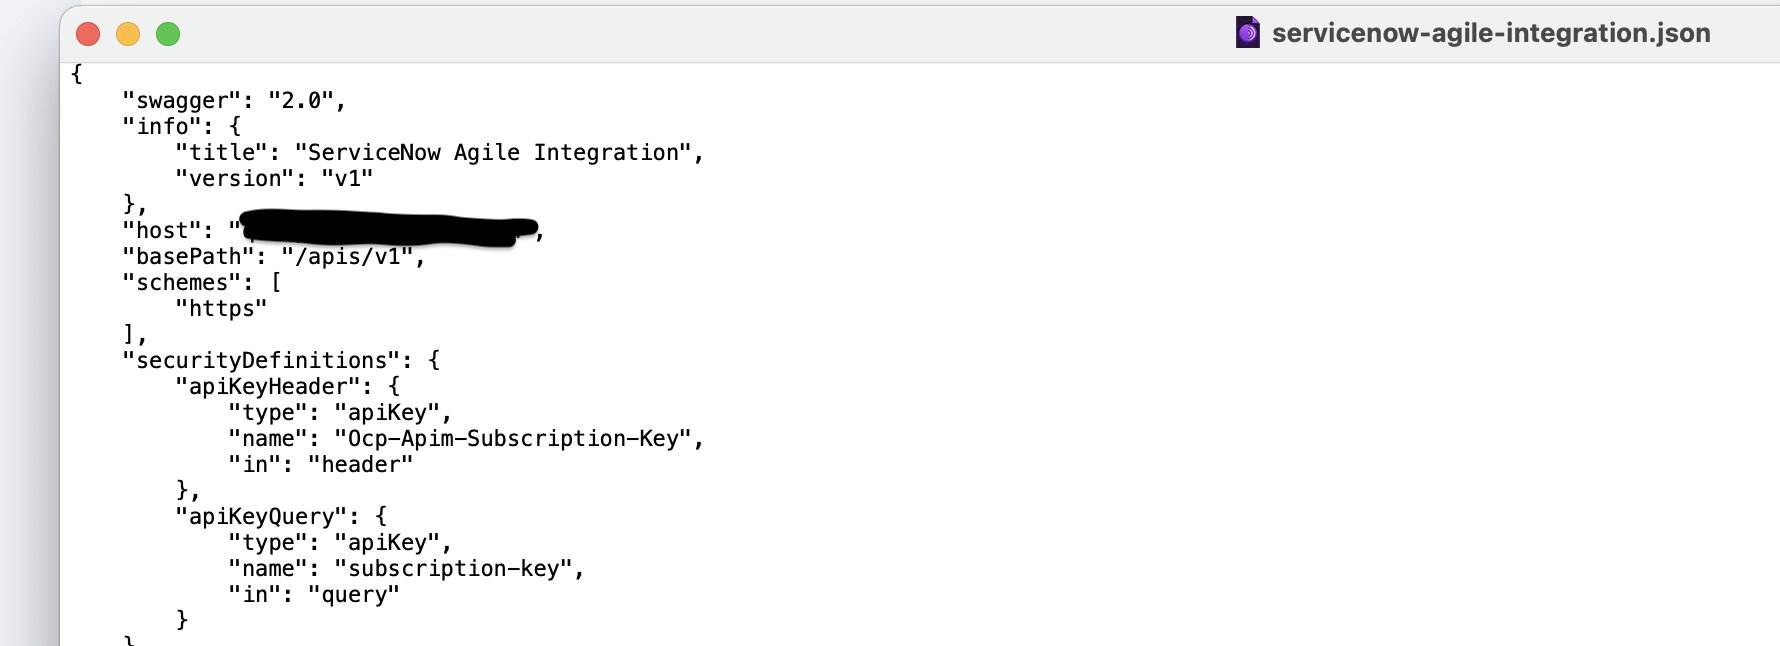
Task: Click "Ocp-Apim-Subscription-Key" name value
Action: [x=513, y=438]
